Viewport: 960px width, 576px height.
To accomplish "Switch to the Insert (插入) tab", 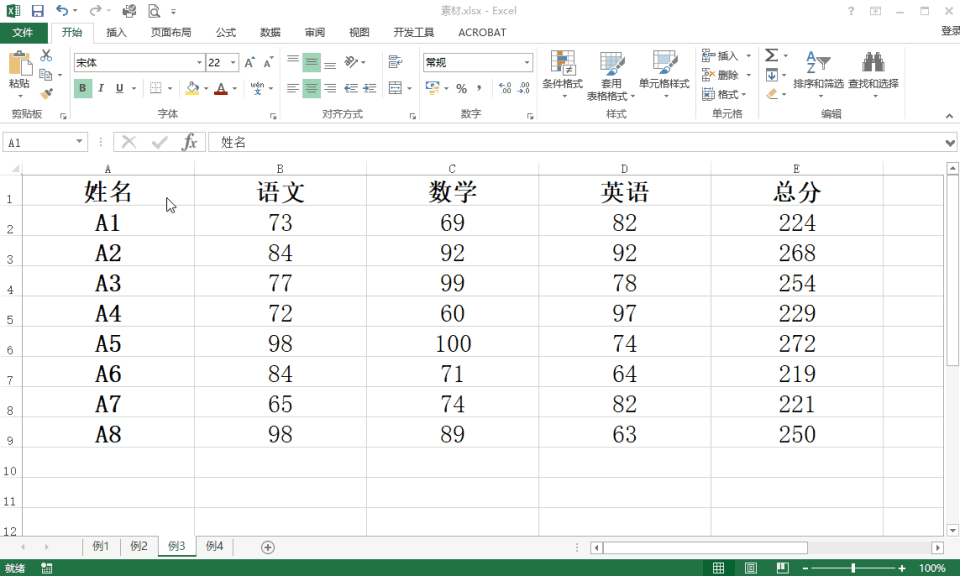I will click(116, 32).
